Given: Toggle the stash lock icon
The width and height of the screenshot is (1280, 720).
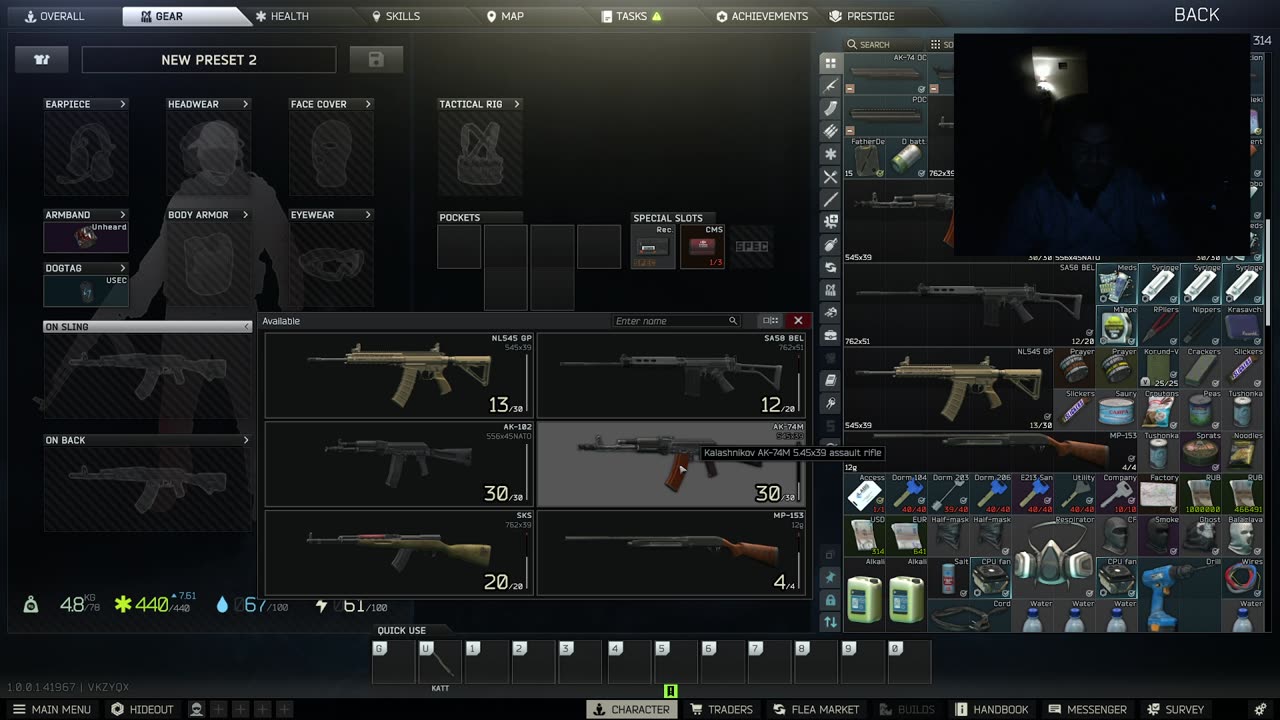Looking at the screenshot, I should 830,600.
